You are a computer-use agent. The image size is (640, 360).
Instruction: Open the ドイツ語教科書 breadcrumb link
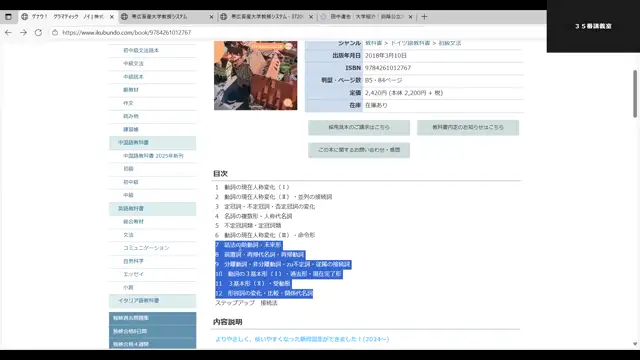point(410,43)
